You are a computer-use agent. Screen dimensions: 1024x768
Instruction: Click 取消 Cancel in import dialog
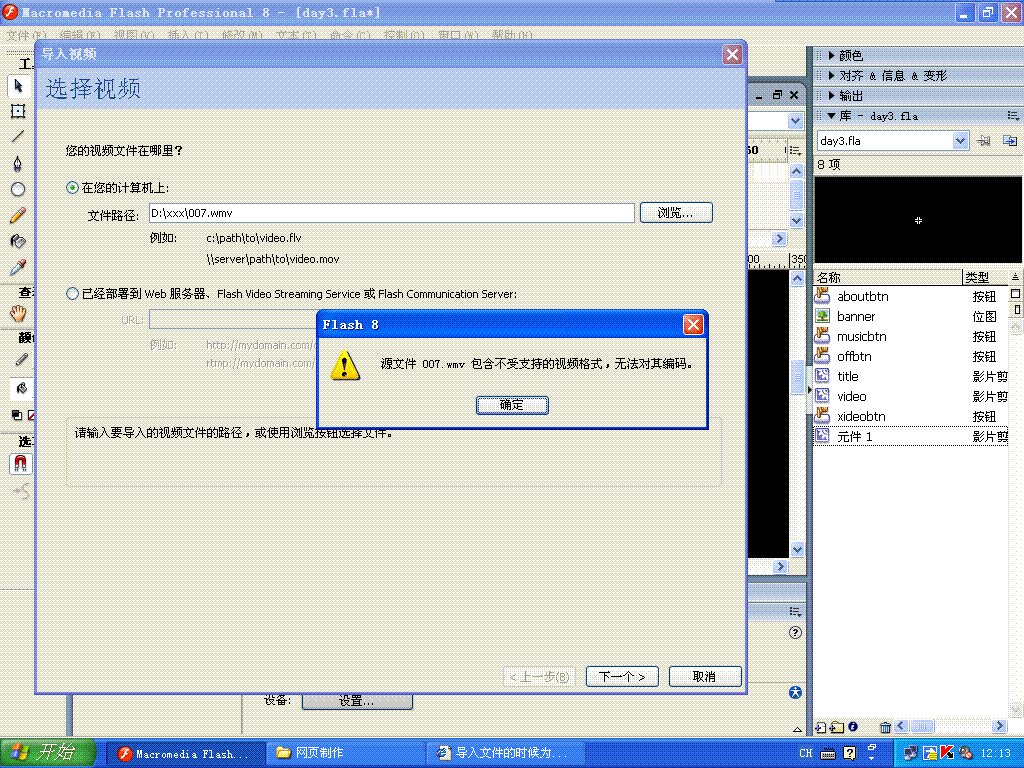click(x=705, y=677)
